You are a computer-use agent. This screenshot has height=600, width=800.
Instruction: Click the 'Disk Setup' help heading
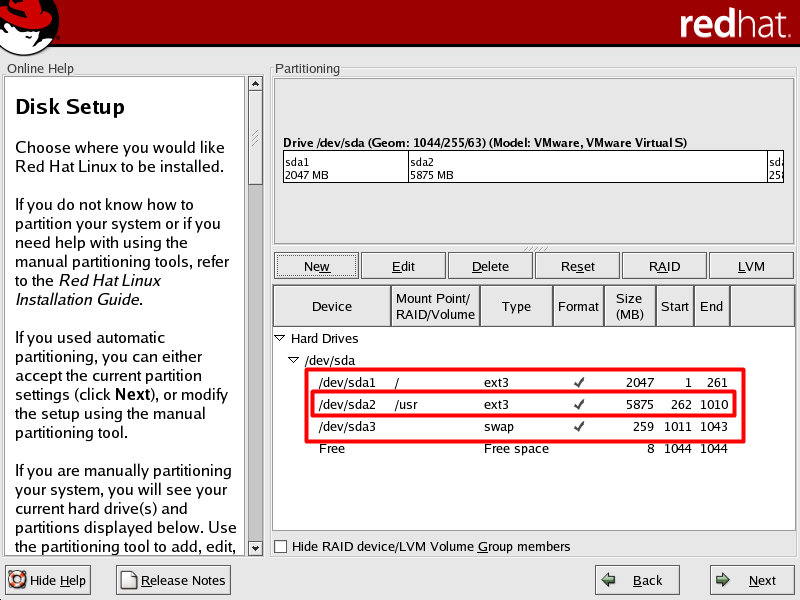click(70, 107)
